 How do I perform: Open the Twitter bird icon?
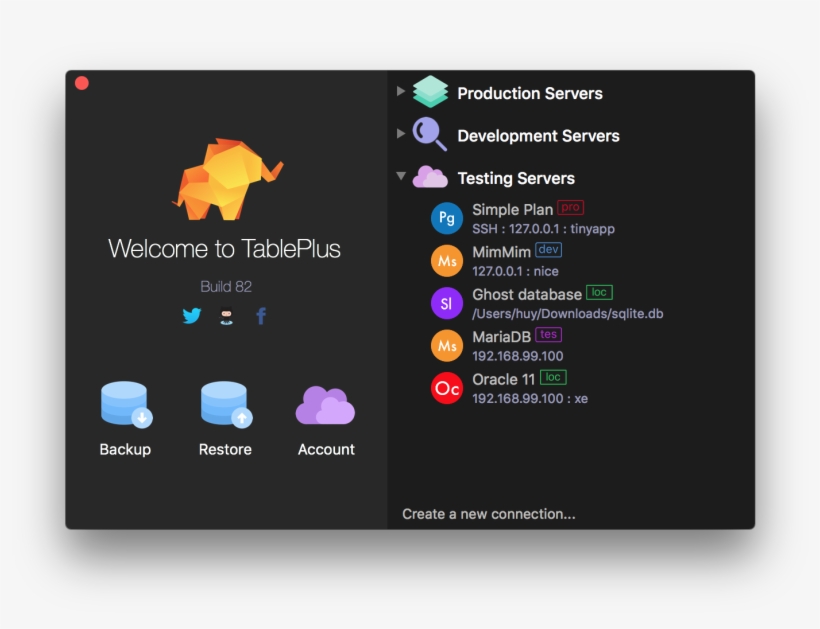(x=192, y=316)
